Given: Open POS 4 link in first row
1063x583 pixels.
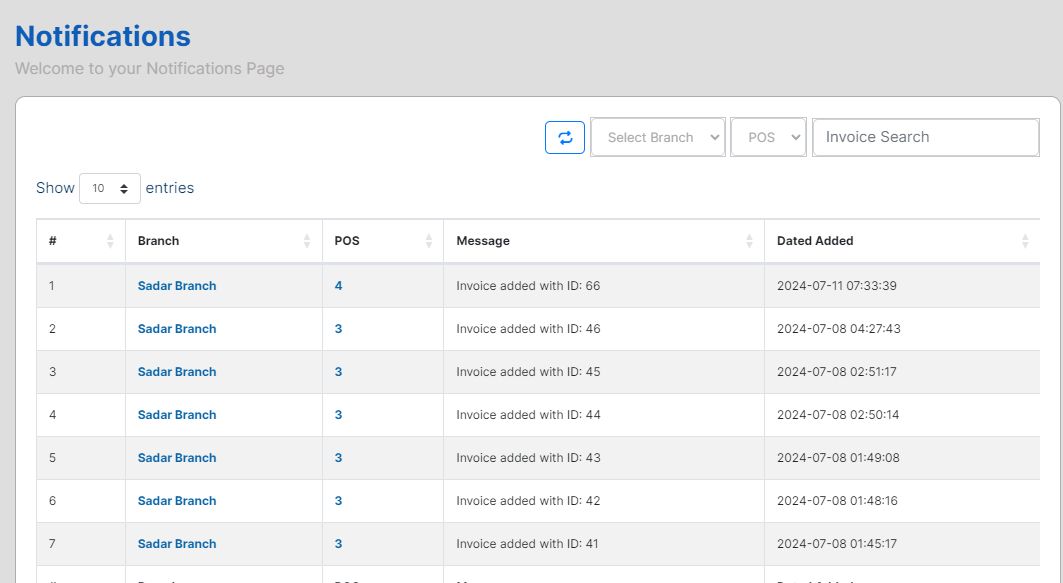Looking at the screenshot, I should 339,286.
